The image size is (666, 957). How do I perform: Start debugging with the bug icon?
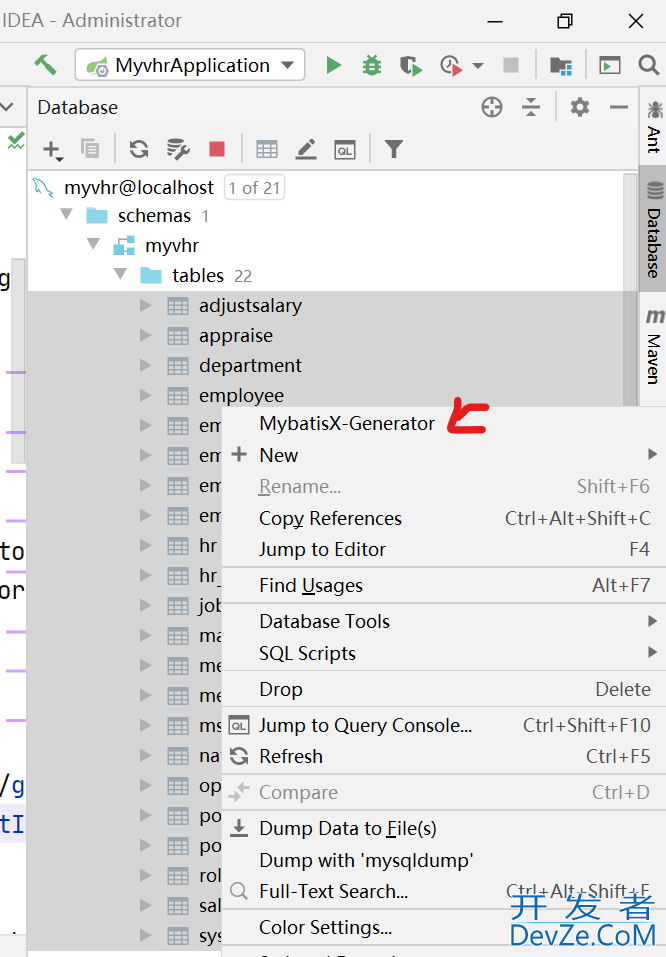(x=372, y=65)
